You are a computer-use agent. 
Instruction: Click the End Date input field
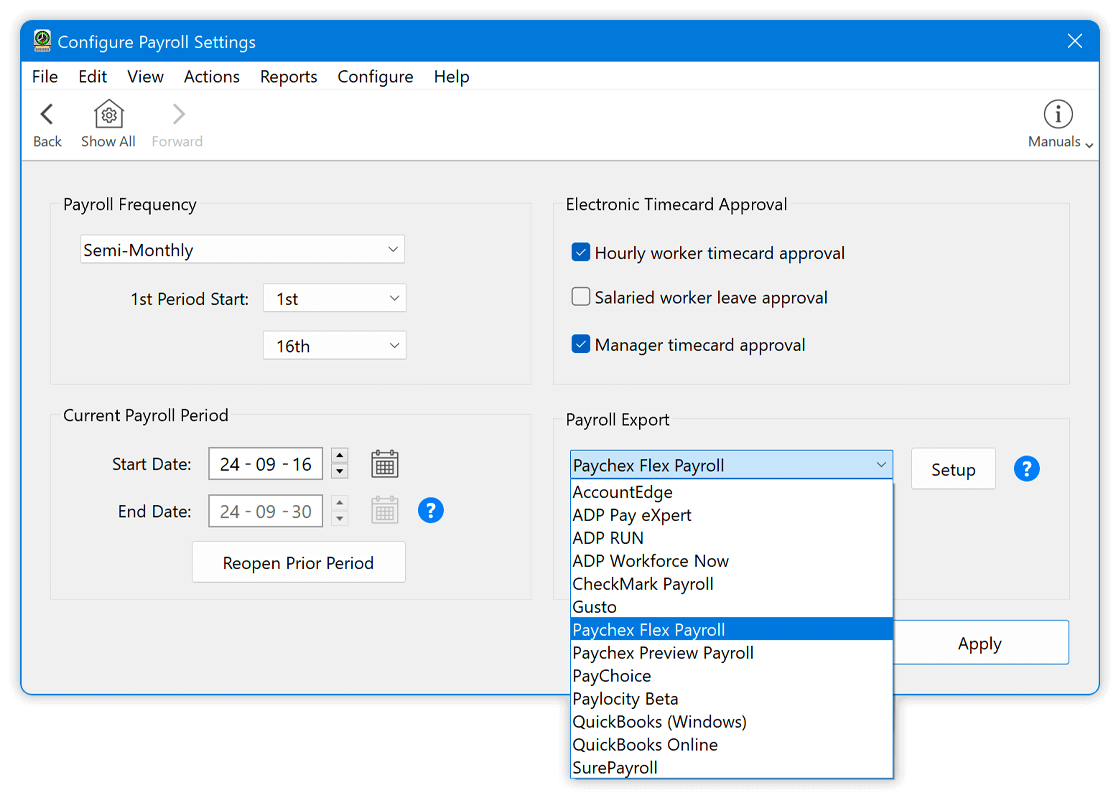click(x=266, y=511)
